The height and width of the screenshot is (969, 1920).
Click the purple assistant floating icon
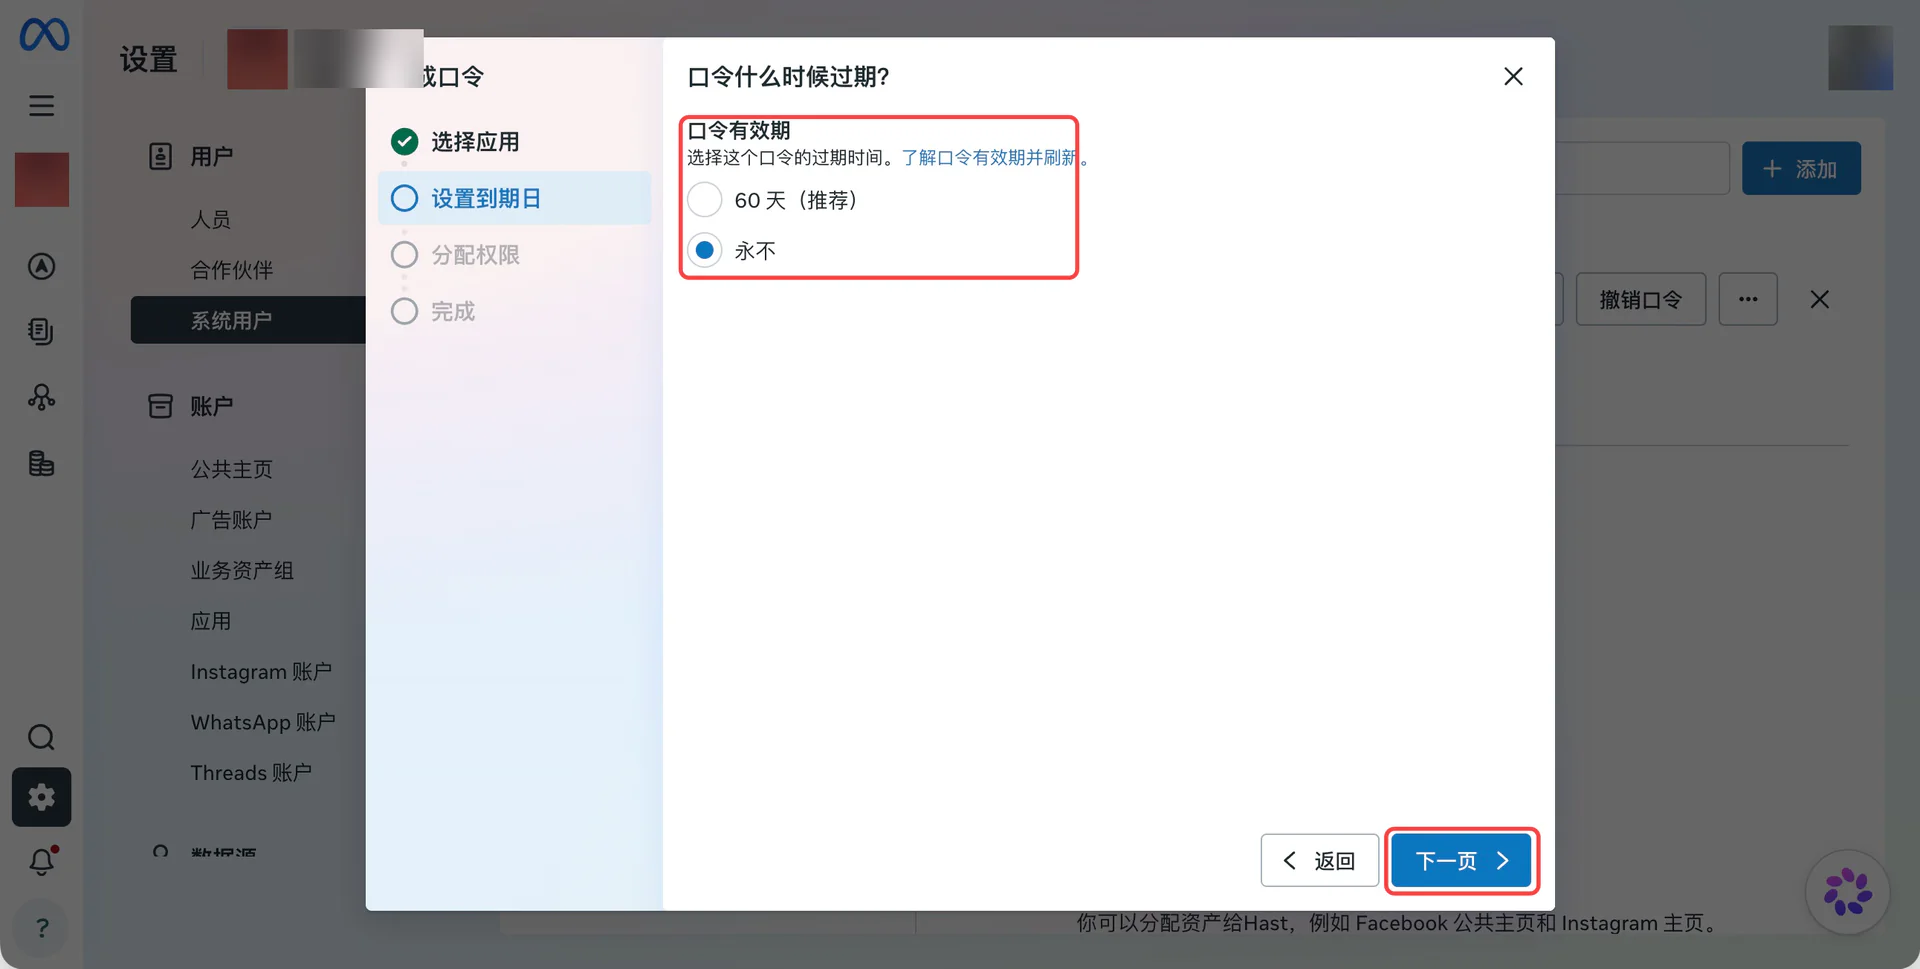[x=1847, y=892]
